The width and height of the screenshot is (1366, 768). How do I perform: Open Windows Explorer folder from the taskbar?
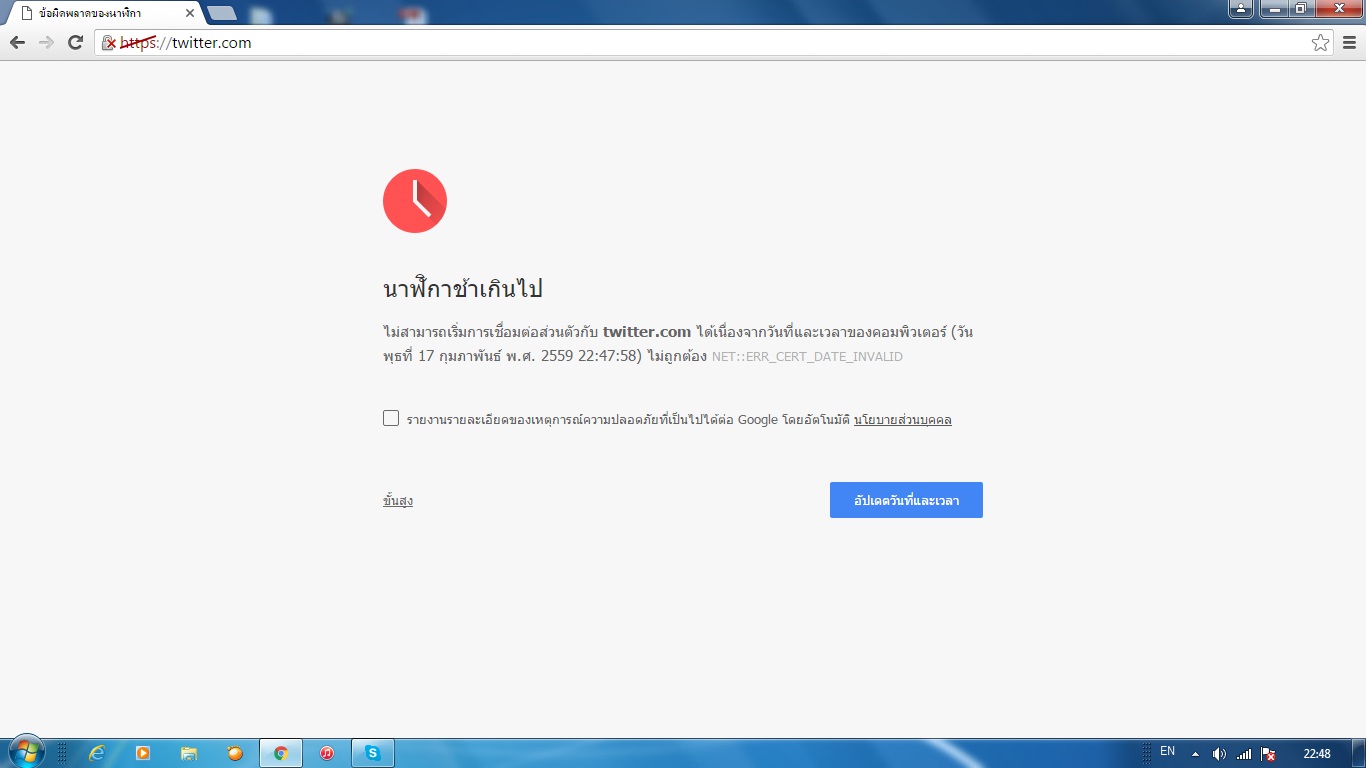189,753
